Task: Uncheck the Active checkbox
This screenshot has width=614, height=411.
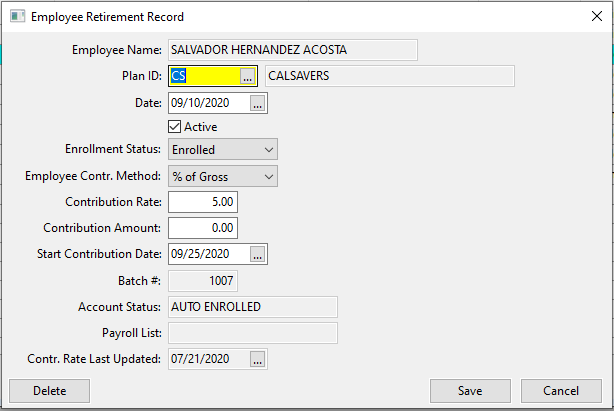Action: (176, 127)
